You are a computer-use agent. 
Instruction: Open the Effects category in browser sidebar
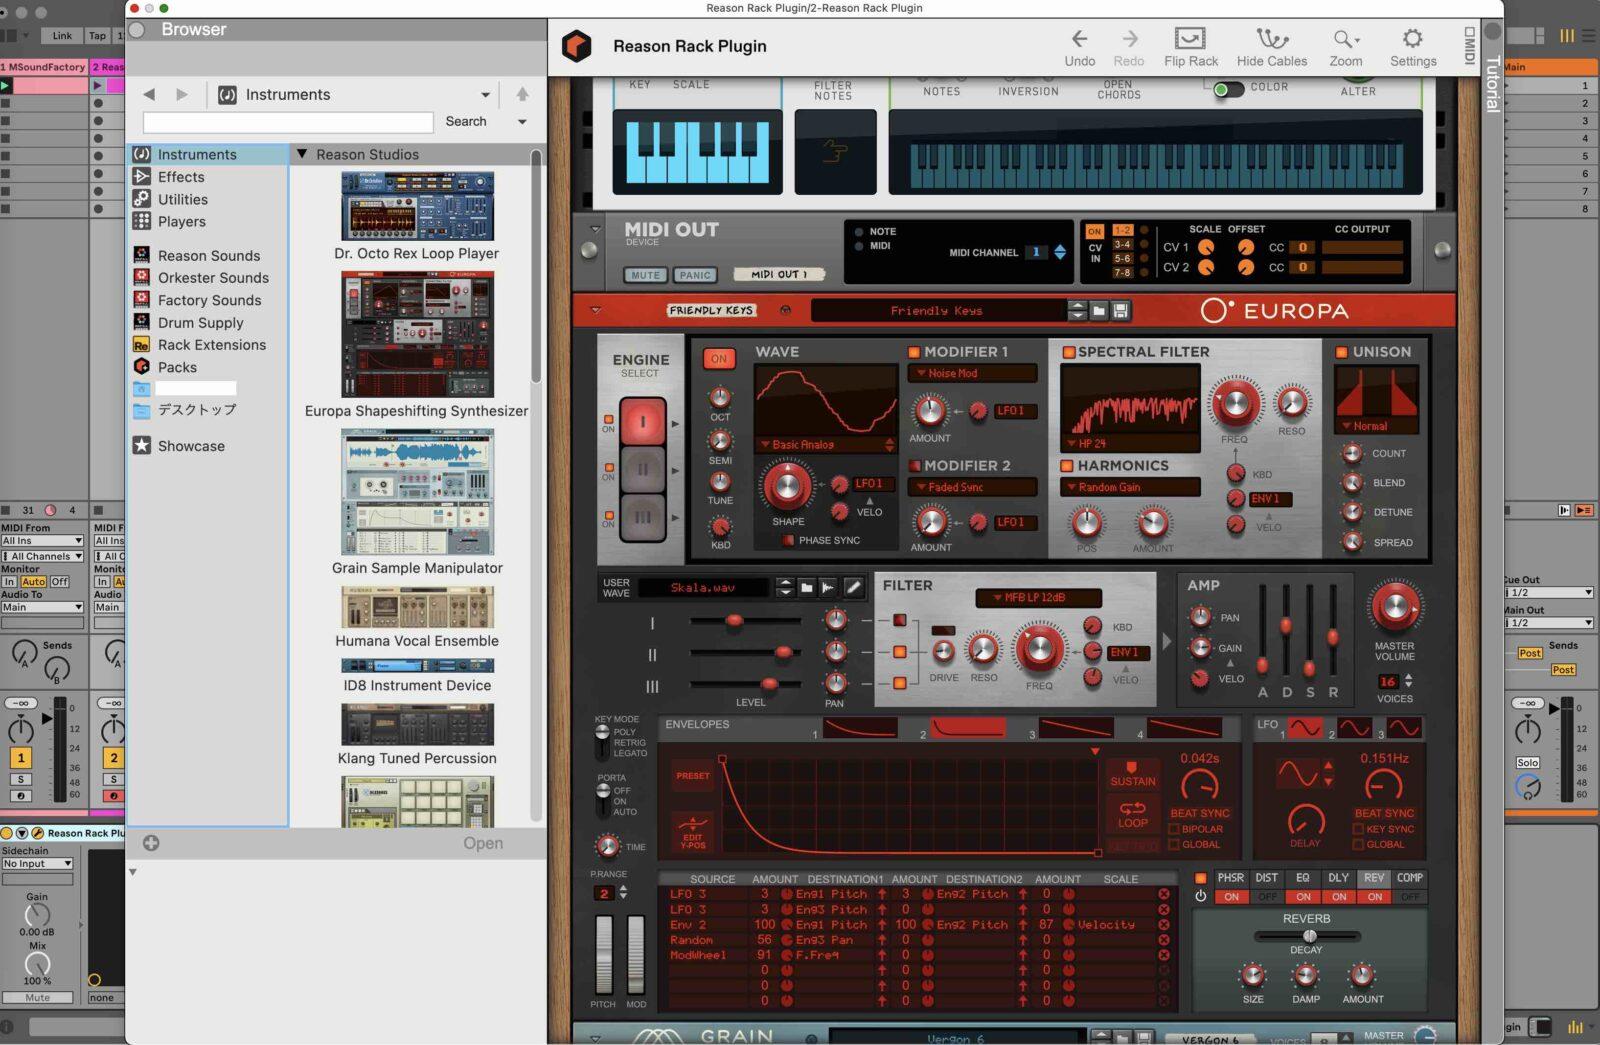pyautogui.click(x=181, y=177)
